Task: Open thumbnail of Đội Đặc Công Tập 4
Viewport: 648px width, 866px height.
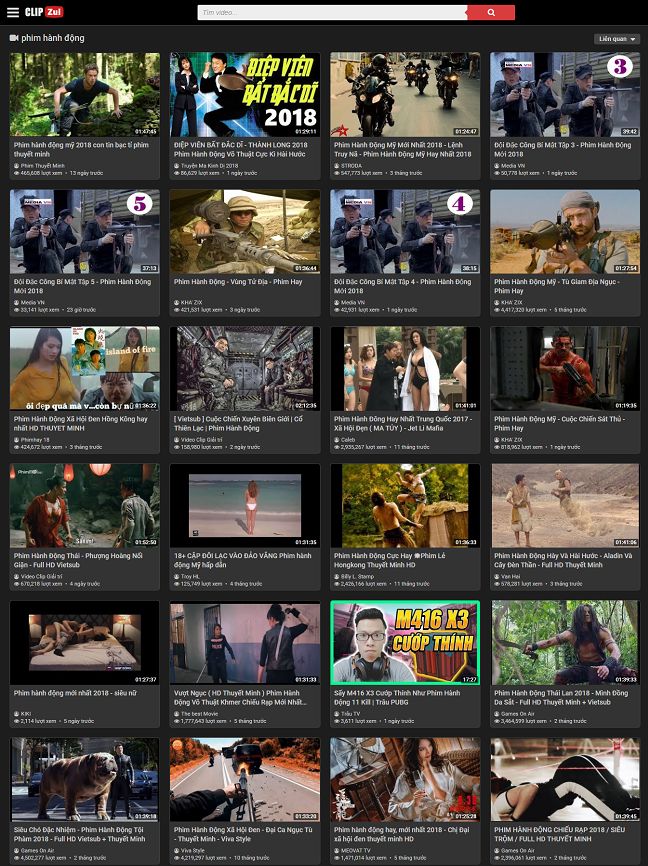Action: point(405,231)
